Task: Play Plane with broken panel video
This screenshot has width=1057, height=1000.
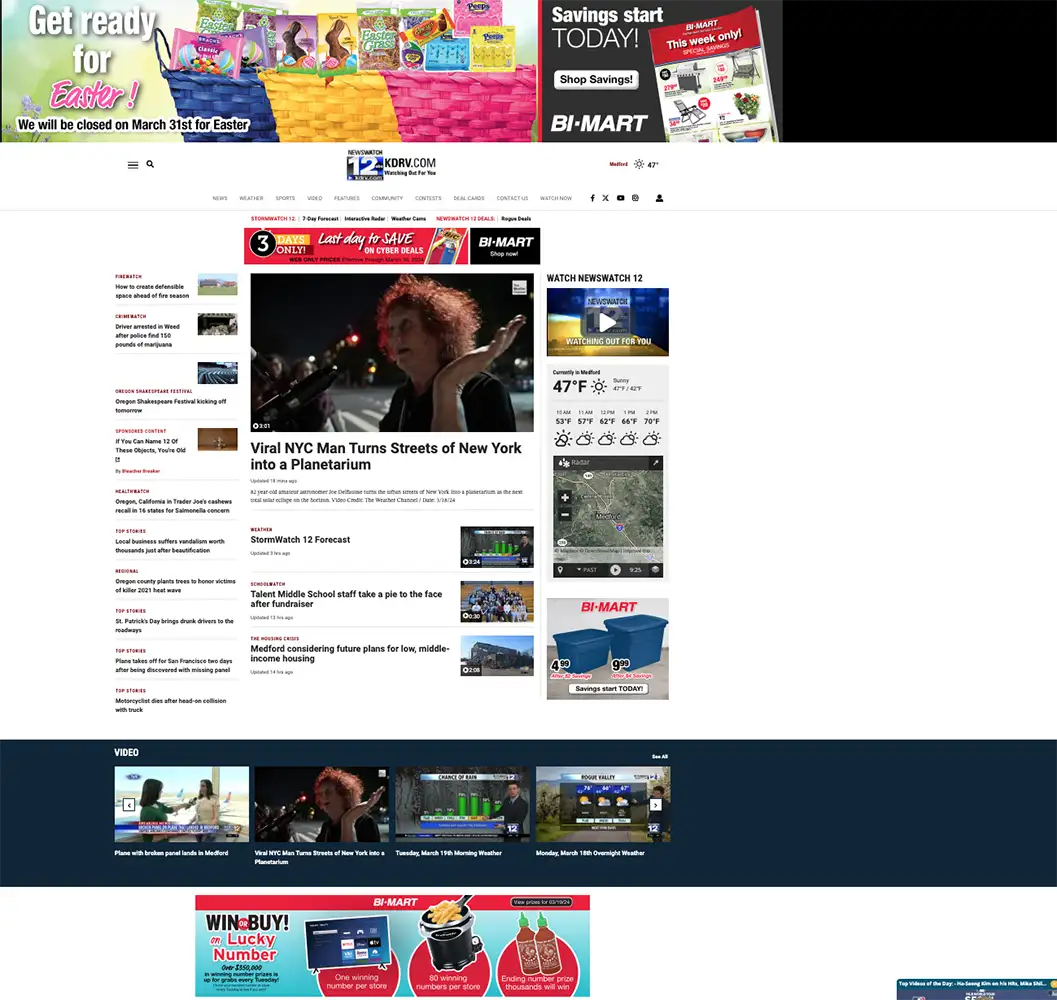Action: pos(181,804)
